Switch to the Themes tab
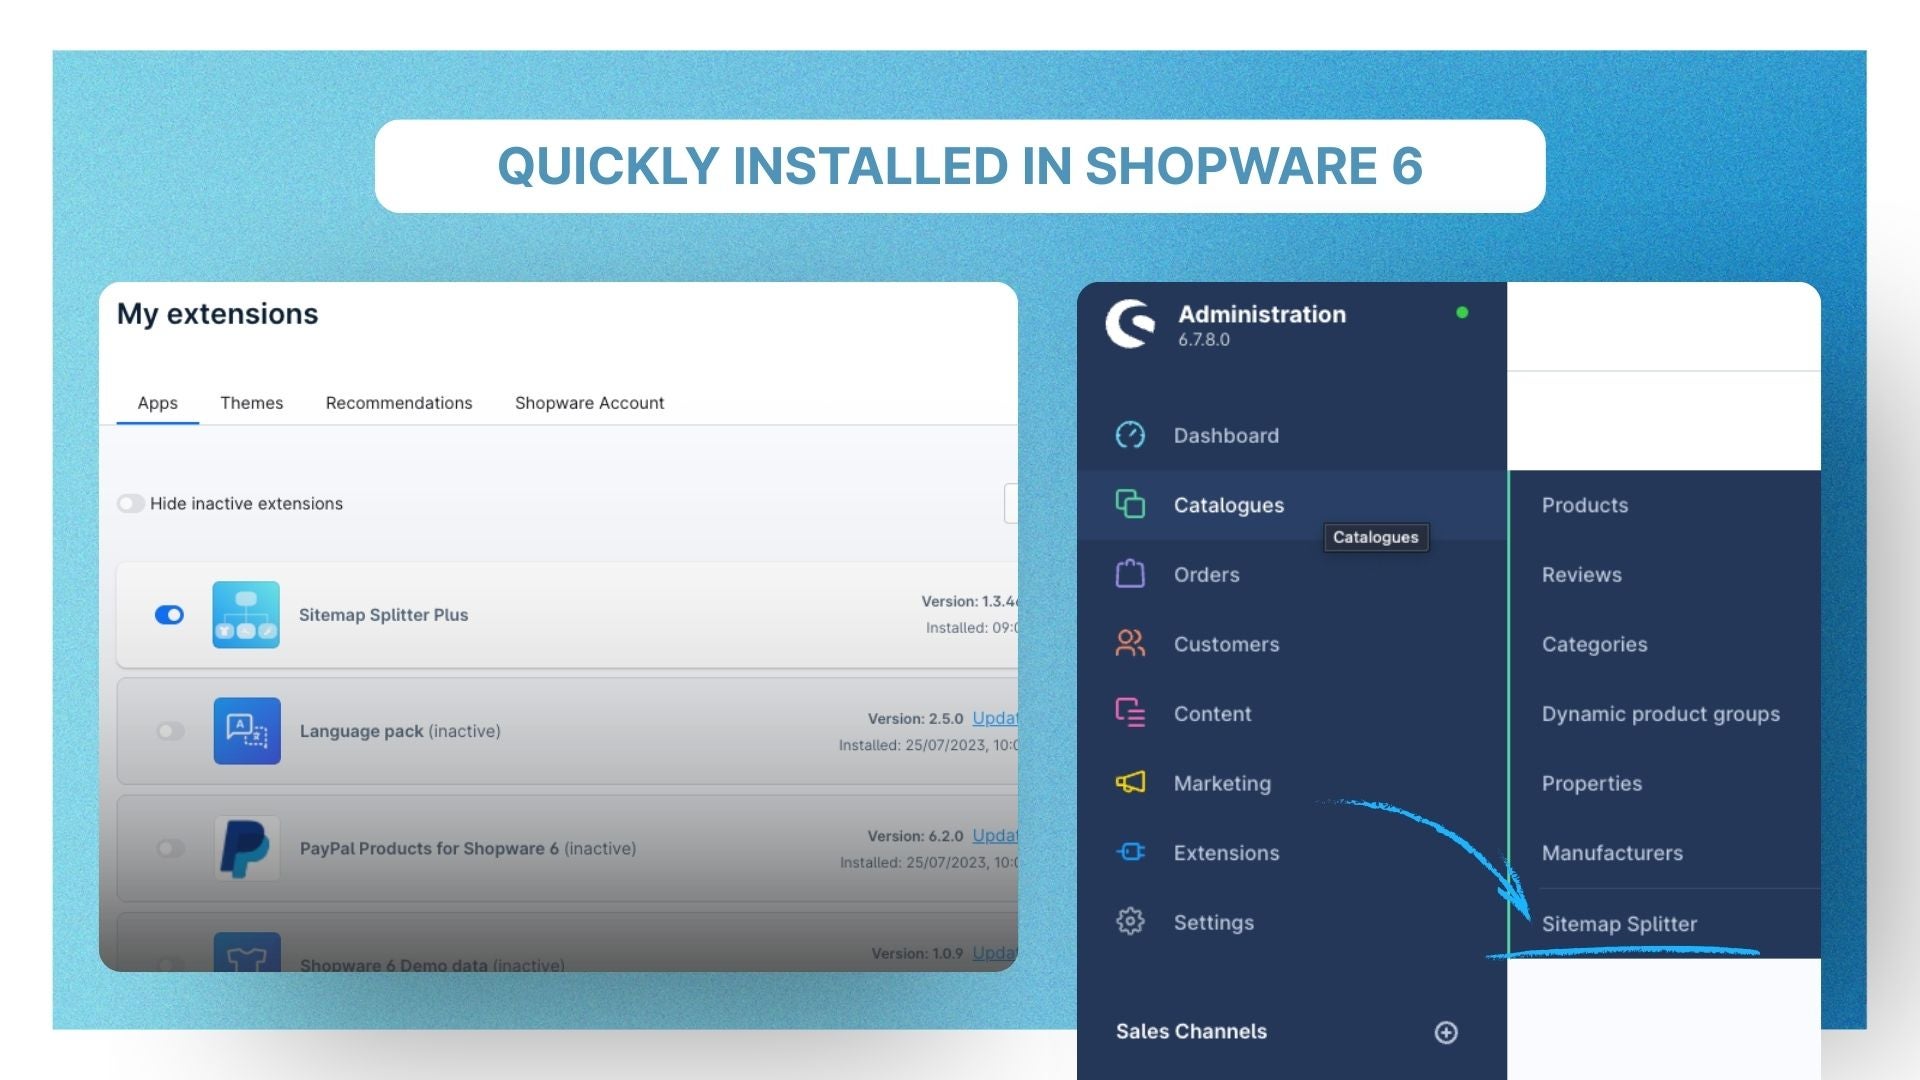 pos(251,403)
